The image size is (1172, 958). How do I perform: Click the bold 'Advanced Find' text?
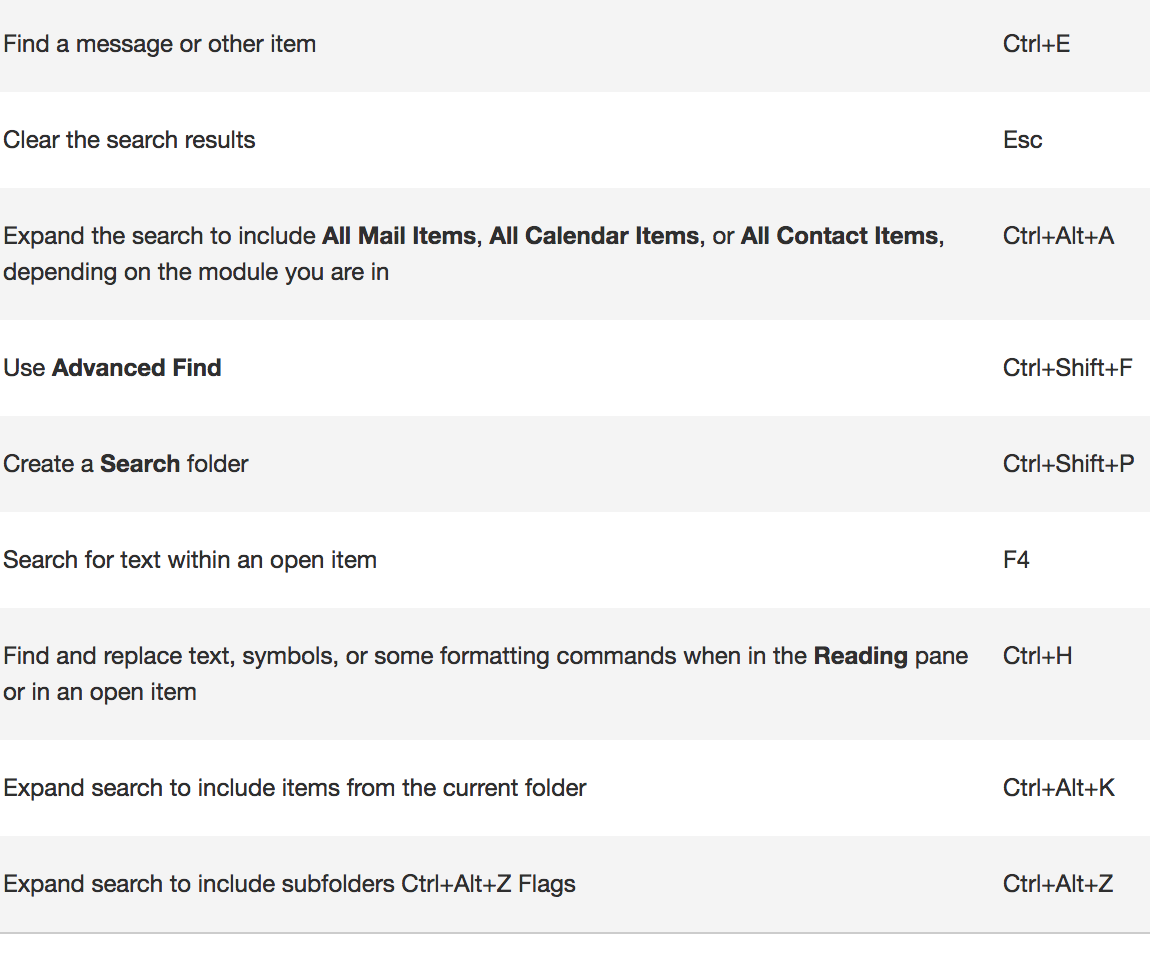pyautogui.click(x=137, y=368)
